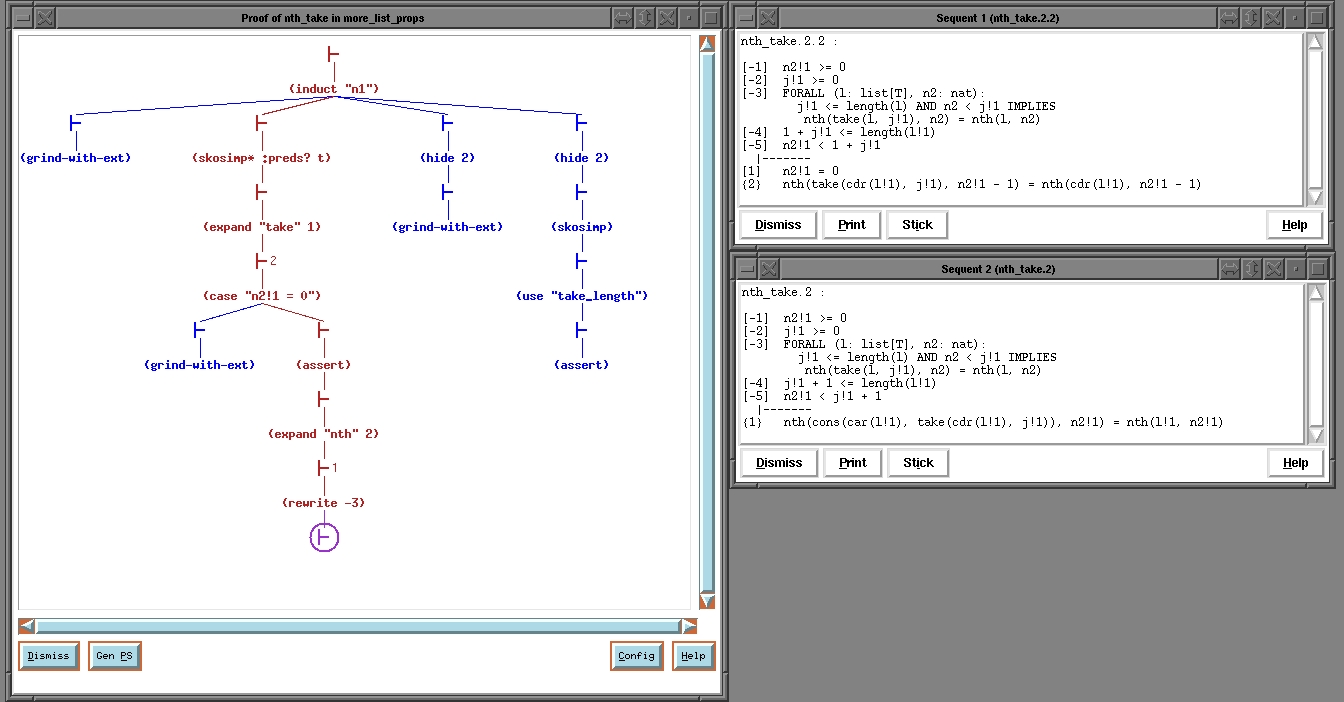Select the turnstile above skosimp* :preds? t
1344x702 pixels.
pos(260,123)
